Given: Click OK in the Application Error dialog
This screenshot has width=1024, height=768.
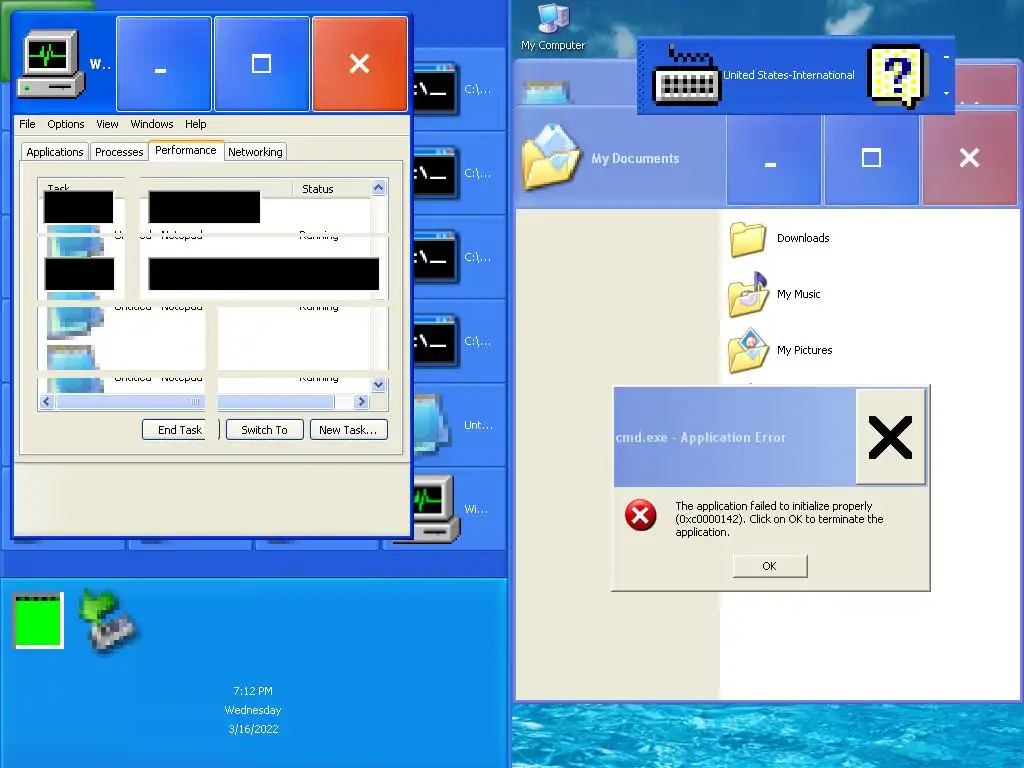Looking at the screenshot, I should [x=770, y=566].
